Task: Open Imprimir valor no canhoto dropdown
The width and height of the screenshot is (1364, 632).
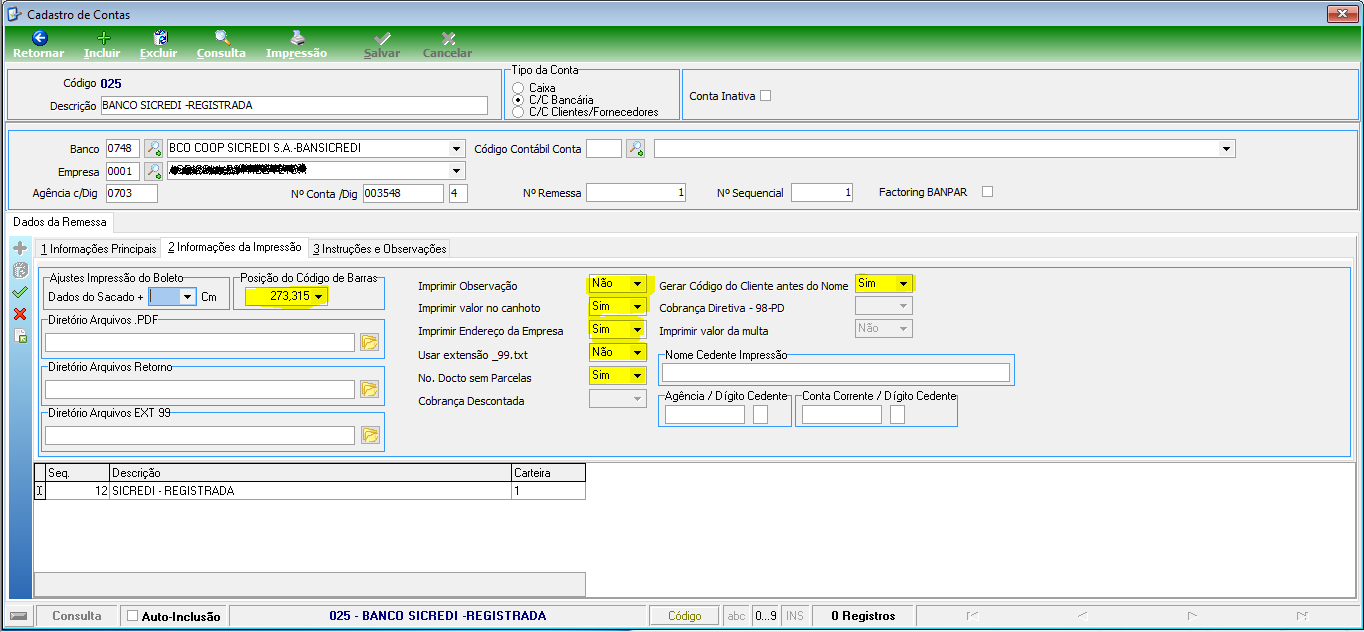Action: [637, 307]
